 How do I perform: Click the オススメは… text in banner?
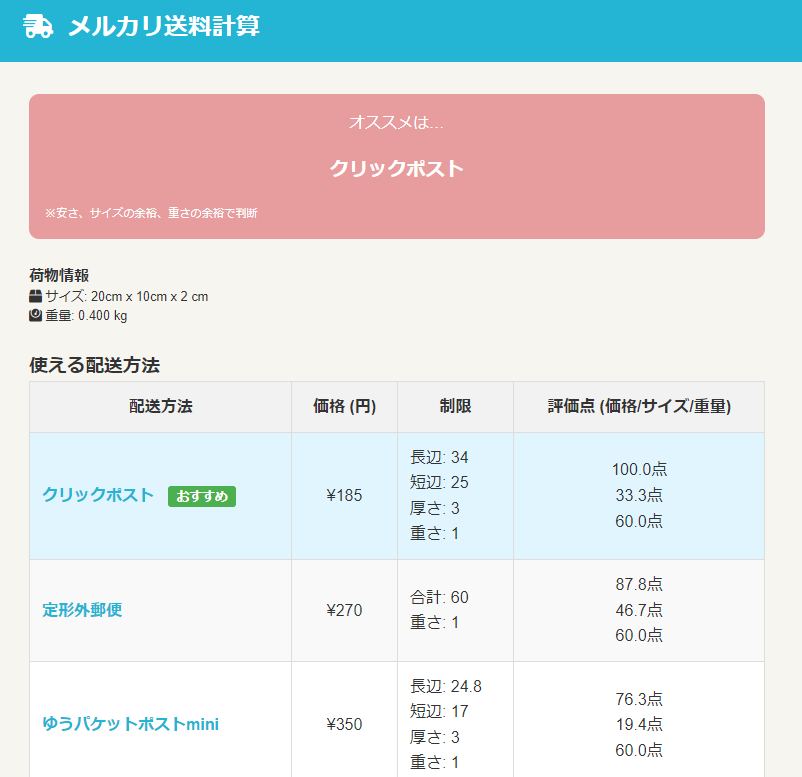(396, 122)
